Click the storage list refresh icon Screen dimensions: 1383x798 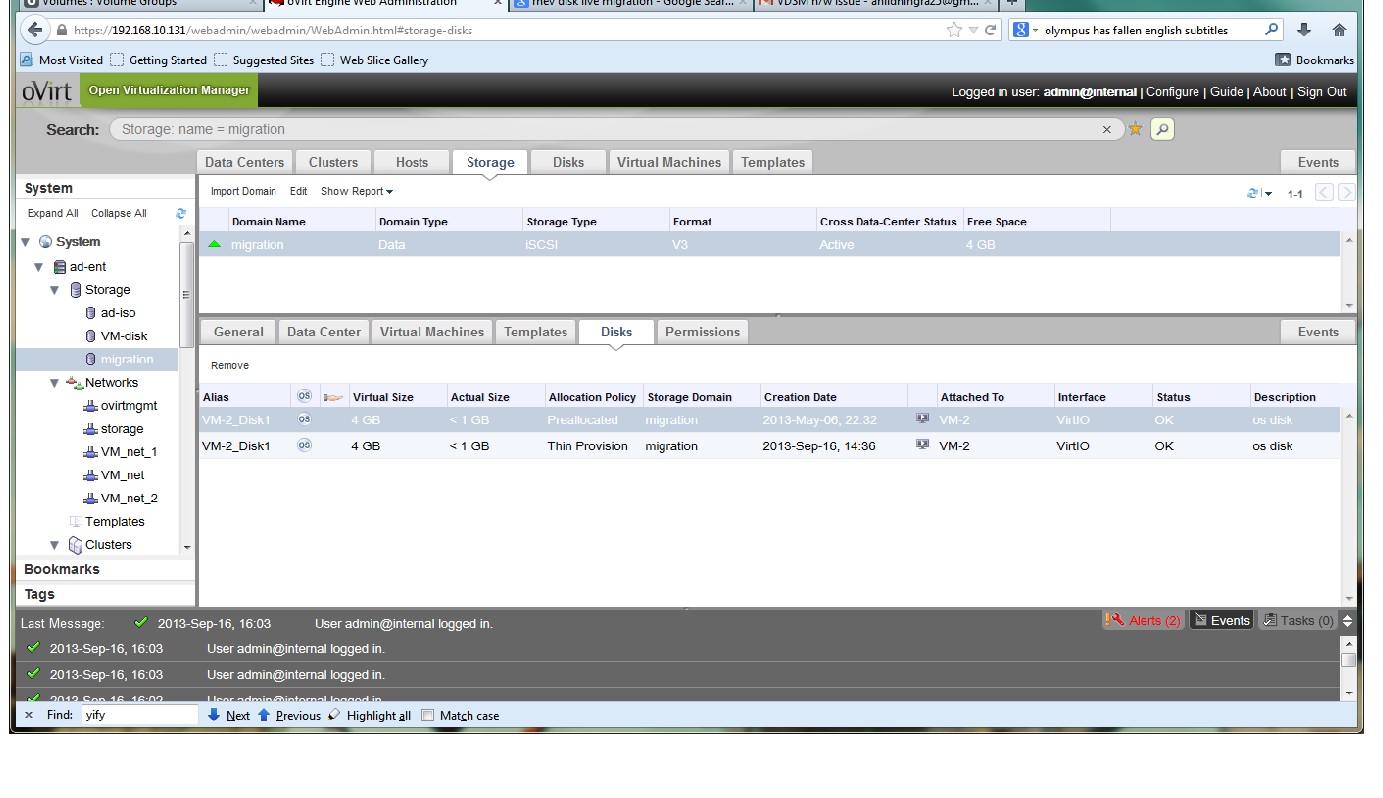(1253, 193)
